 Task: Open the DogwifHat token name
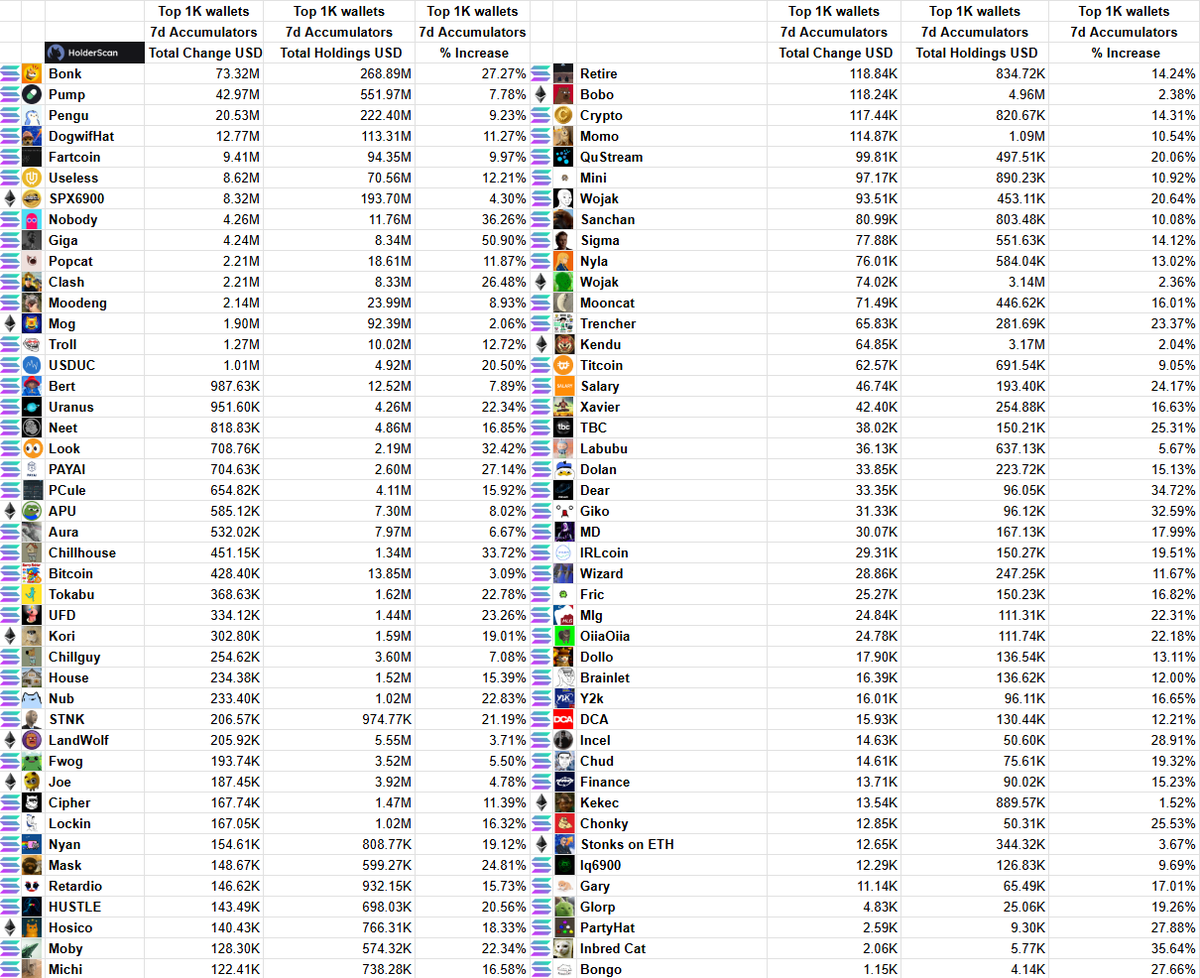(x=81, y=136)
